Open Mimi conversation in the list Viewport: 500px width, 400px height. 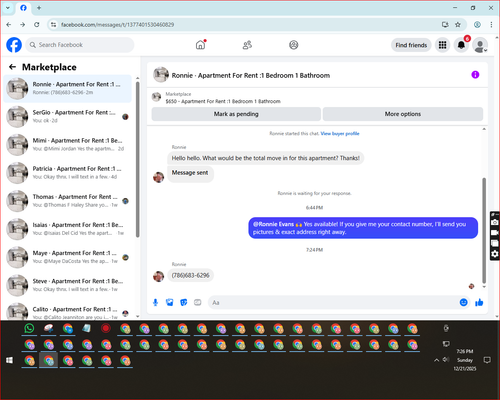68,145
